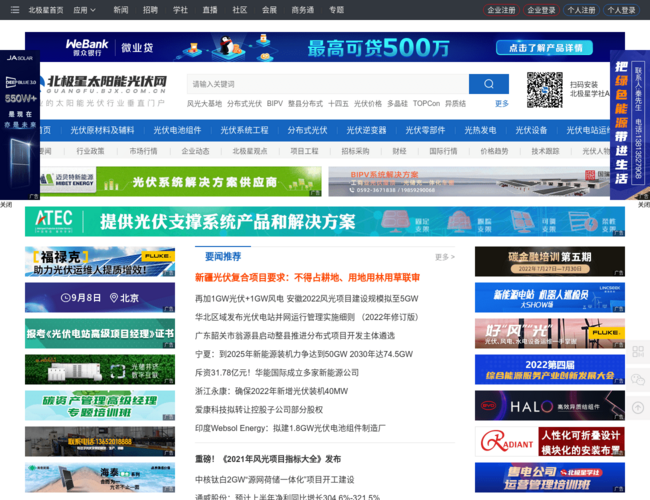Click the 企业注册 button
This screenshot has width=650, height=500.
(x=501, y=10)
